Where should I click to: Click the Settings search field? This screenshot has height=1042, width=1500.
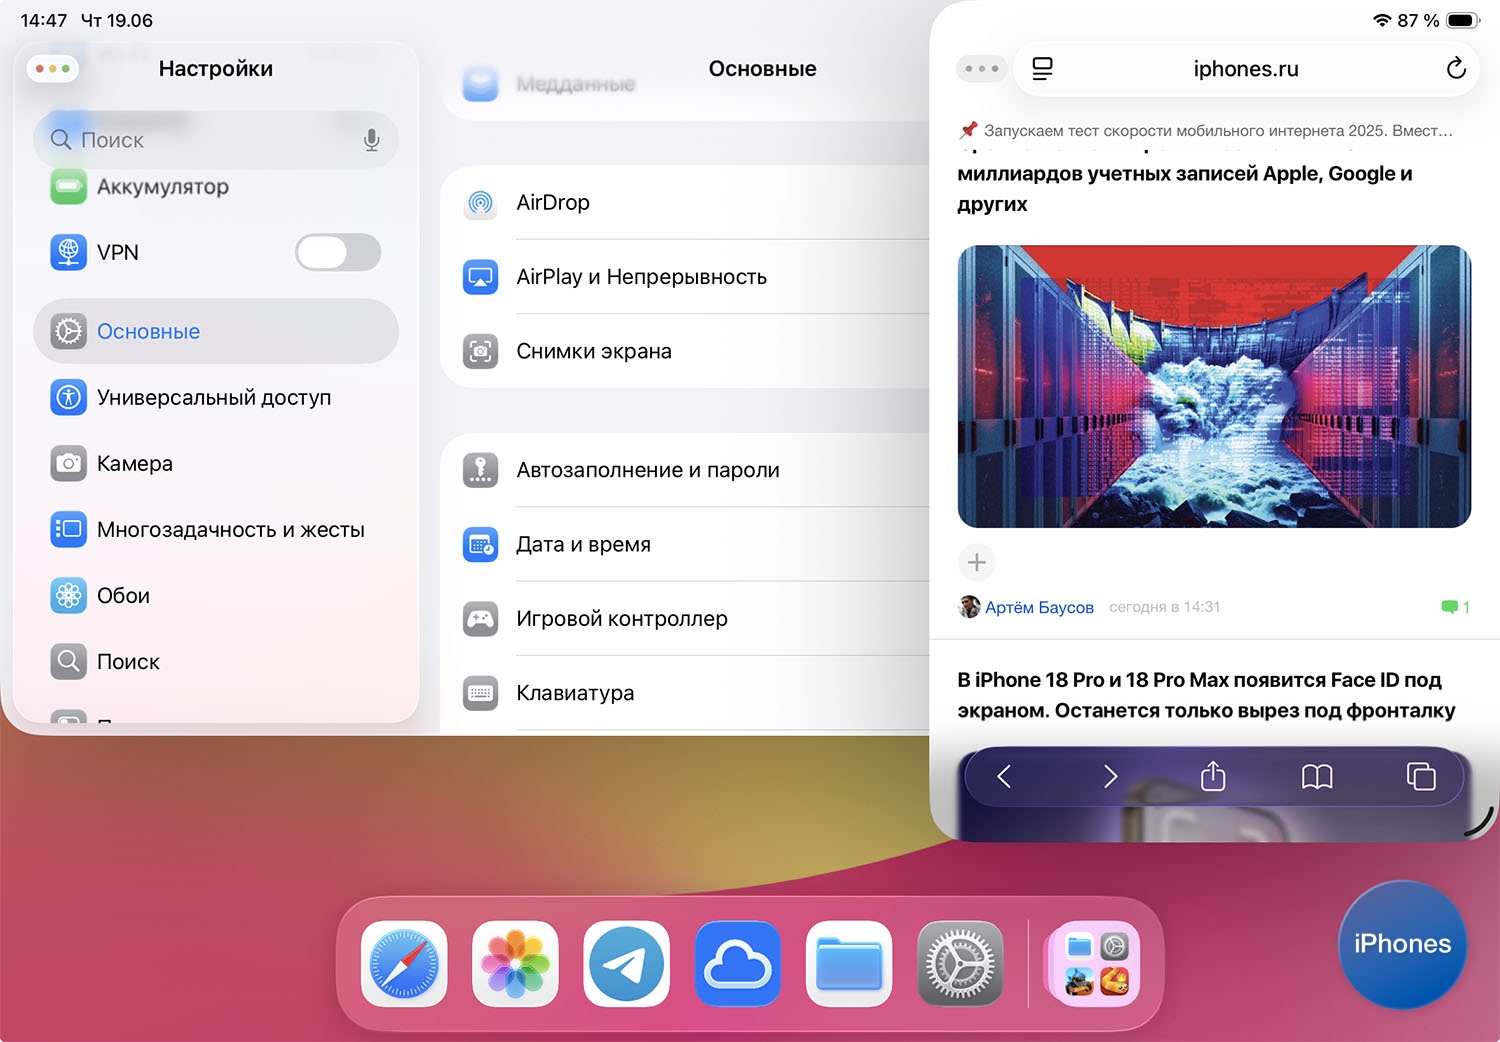[216, 140]
